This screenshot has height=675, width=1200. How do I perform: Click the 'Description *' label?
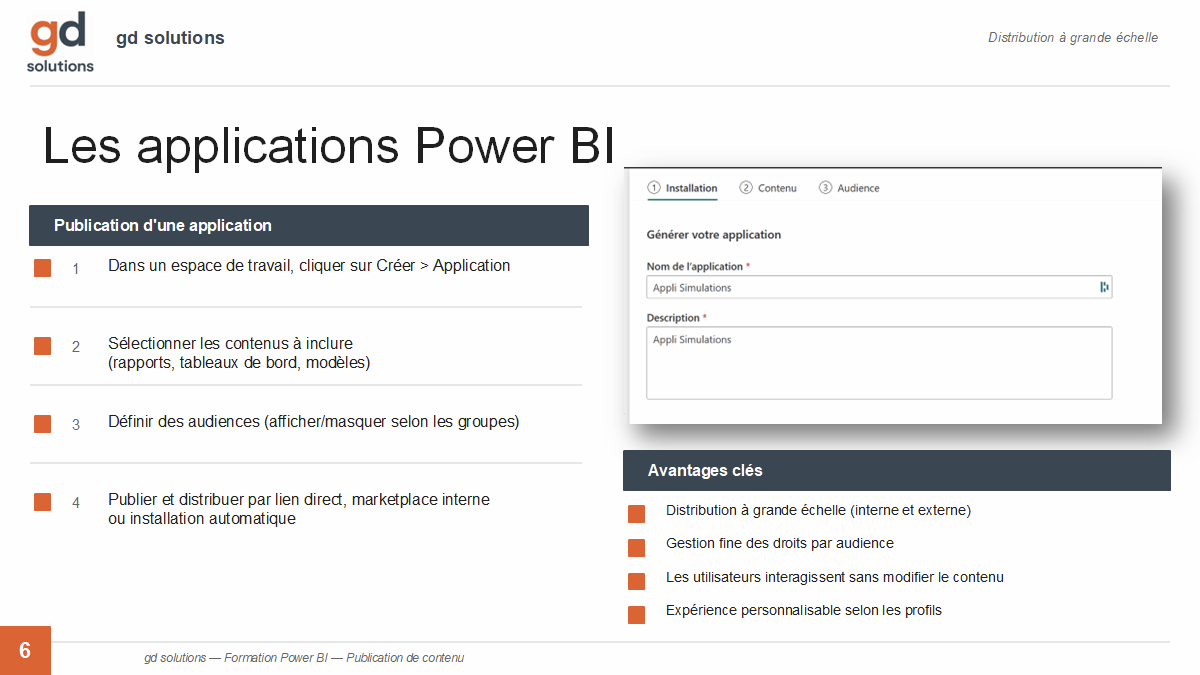click(677, 318)
